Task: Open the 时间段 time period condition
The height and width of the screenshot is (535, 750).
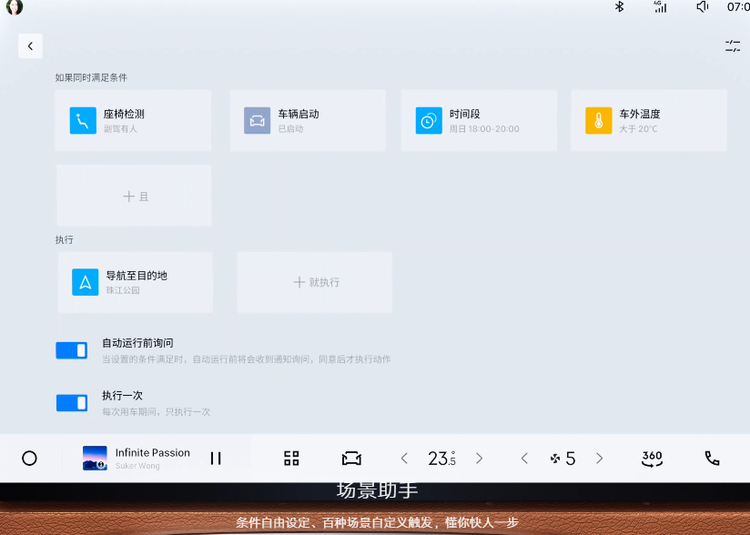Action: point(479,121)
